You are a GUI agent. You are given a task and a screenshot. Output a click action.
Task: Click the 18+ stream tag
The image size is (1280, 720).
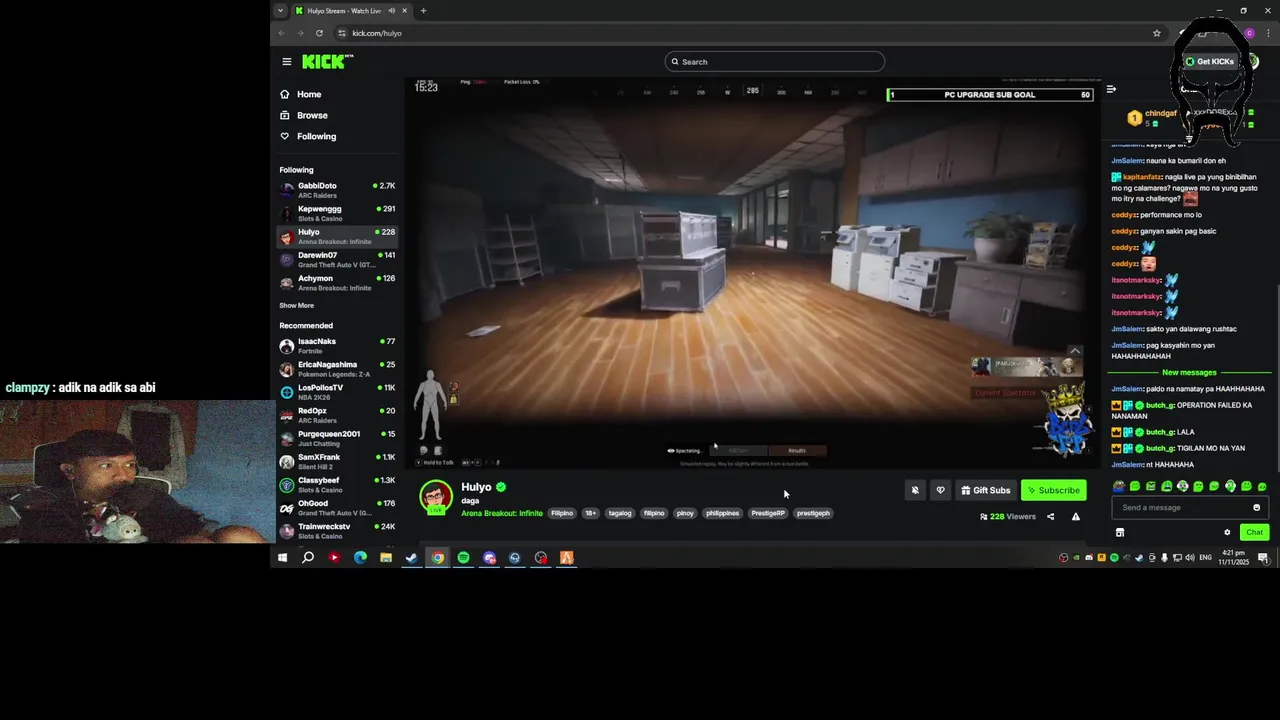[x=590, y=513]
